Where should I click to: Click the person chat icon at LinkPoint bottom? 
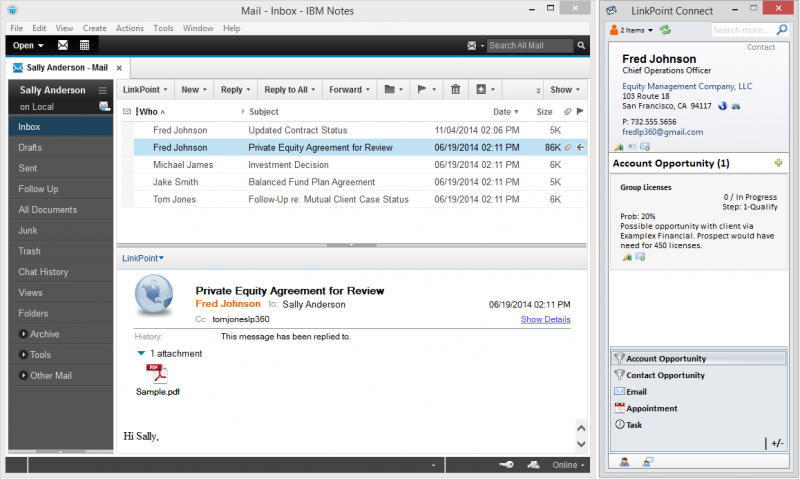(x=648, y=462)
